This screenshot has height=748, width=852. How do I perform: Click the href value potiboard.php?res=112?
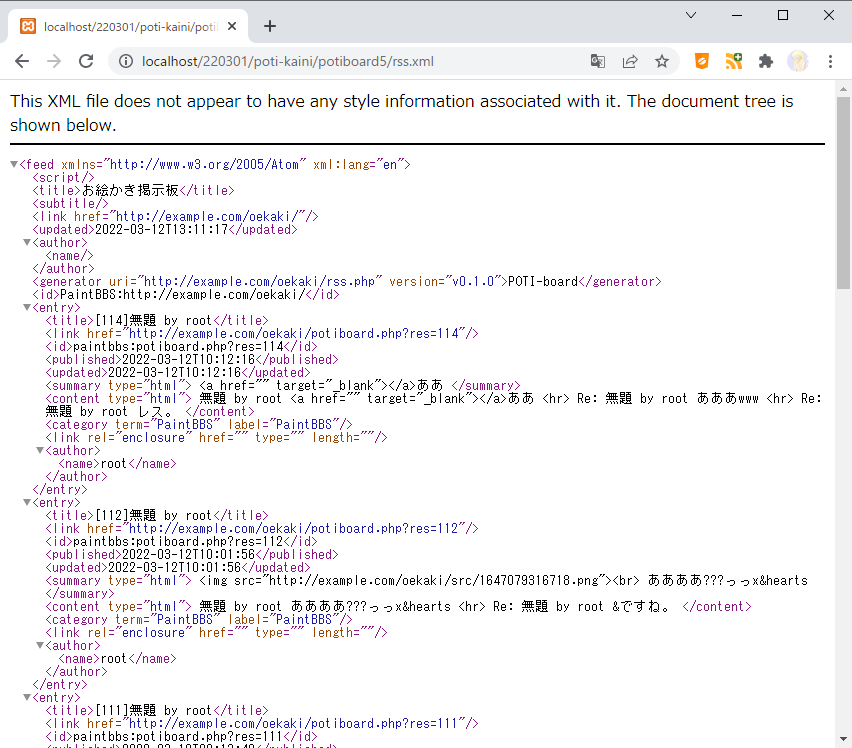coord(294,529)
